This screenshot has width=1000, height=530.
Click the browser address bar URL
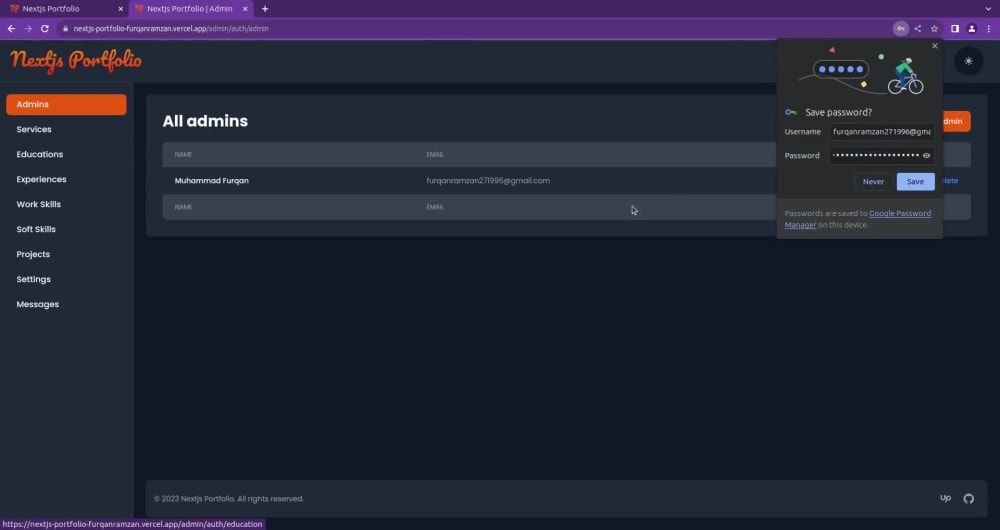tap(171, 29)
